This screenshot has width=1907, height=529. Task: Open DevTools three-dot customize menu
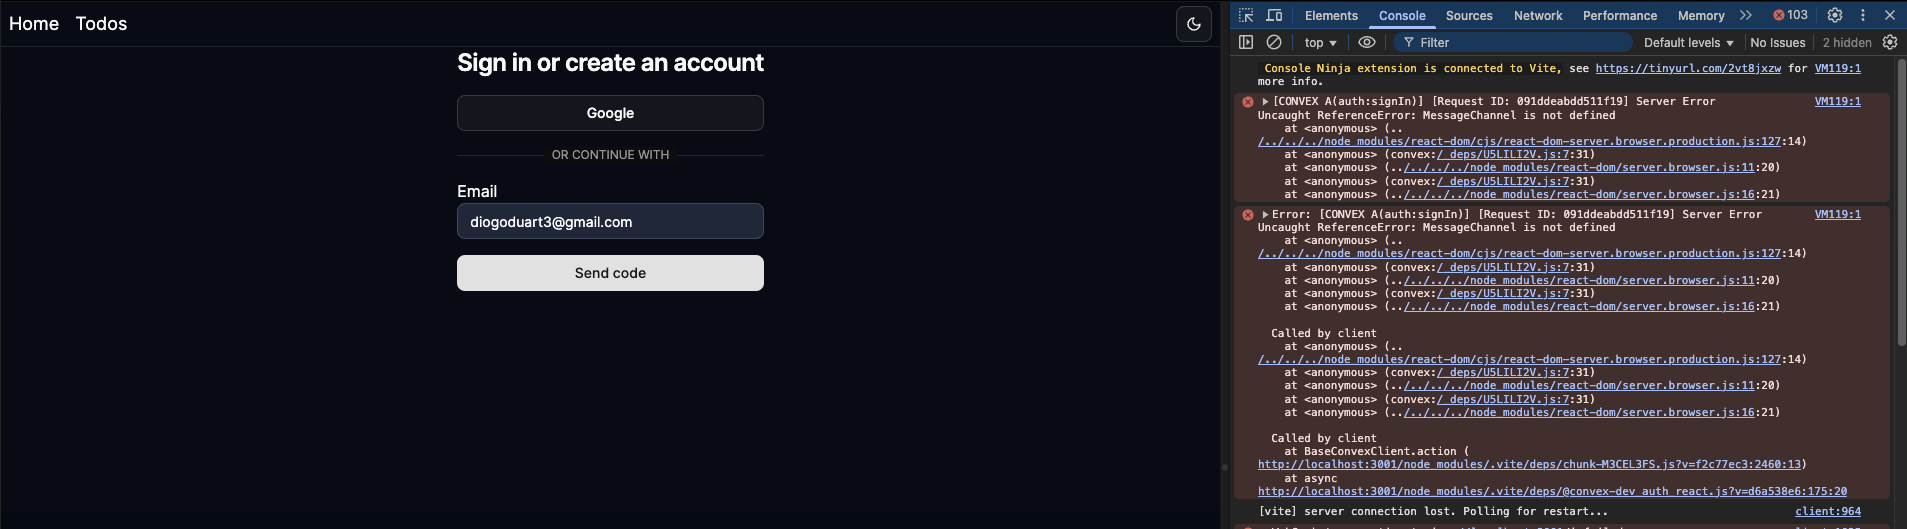point(1863,15)
